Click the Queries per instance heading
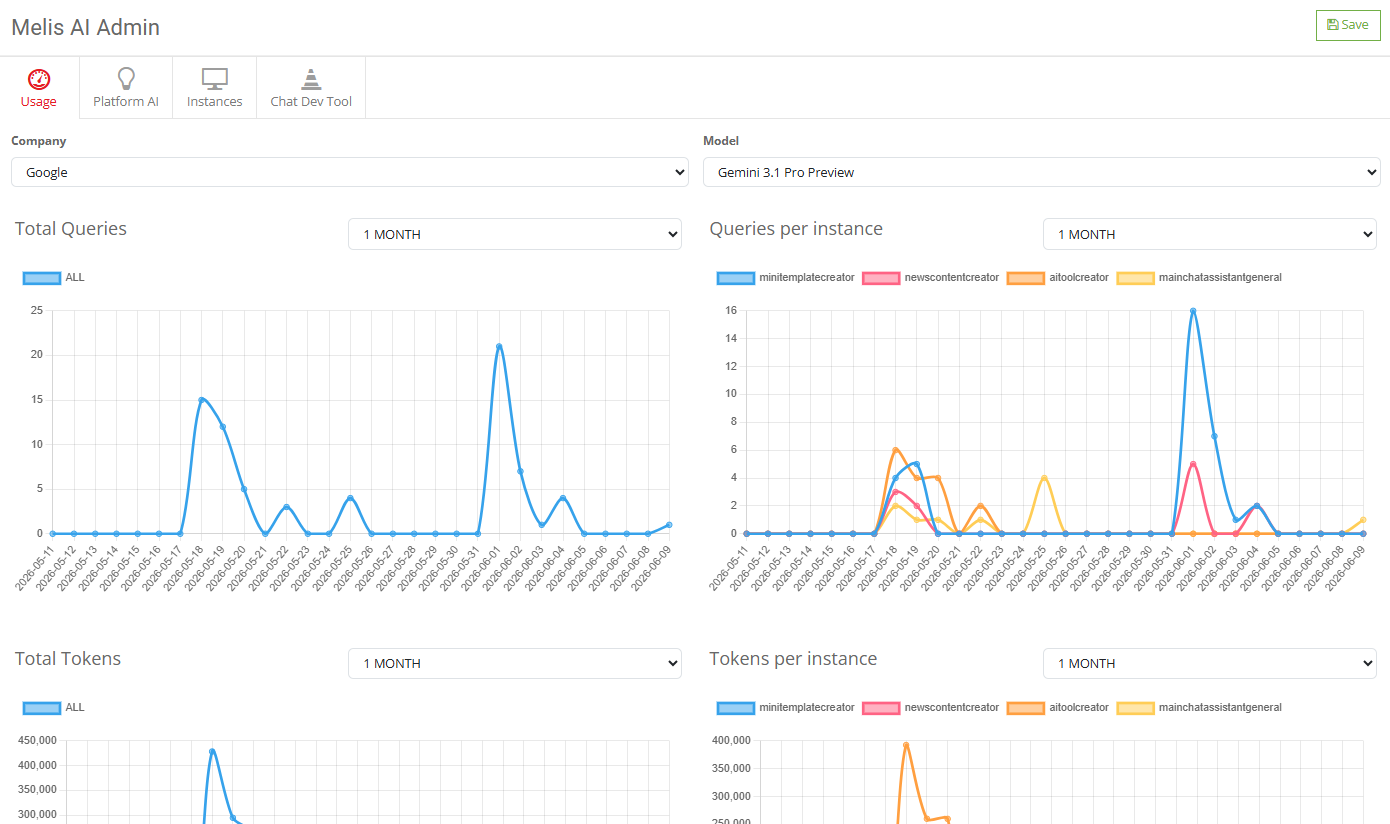Screen dimensions: 1390x824 pyautogui.click(x=796, y=228)
